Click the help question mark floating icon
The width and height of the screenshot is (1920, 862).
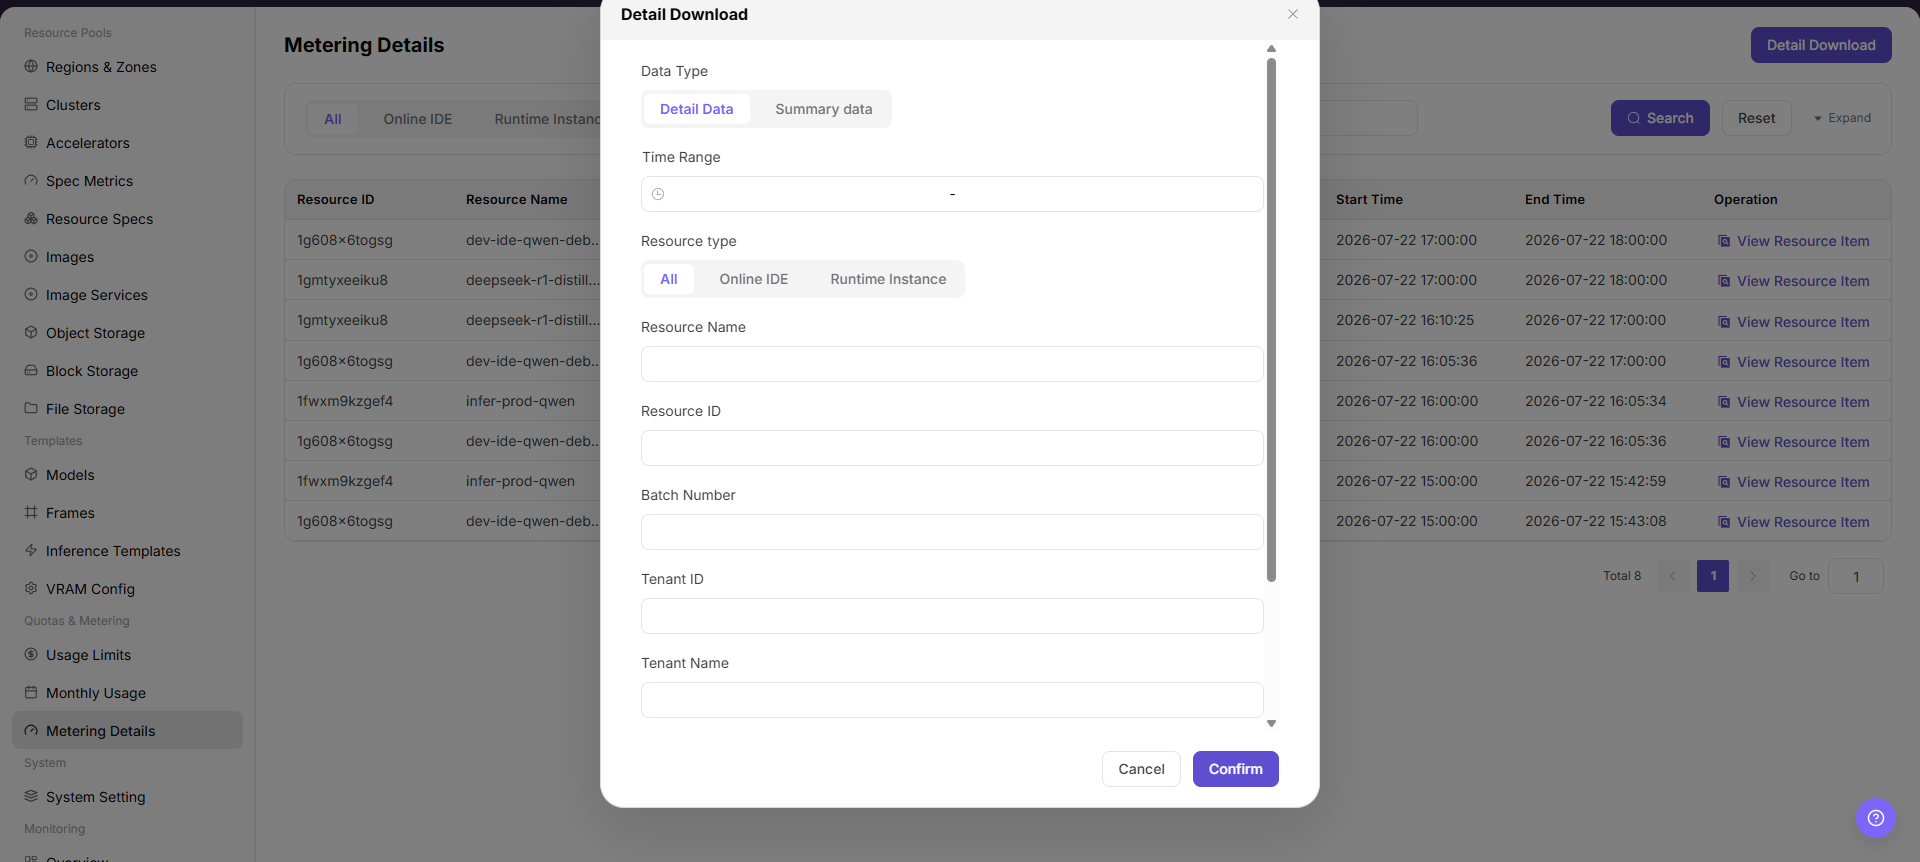1876,818
